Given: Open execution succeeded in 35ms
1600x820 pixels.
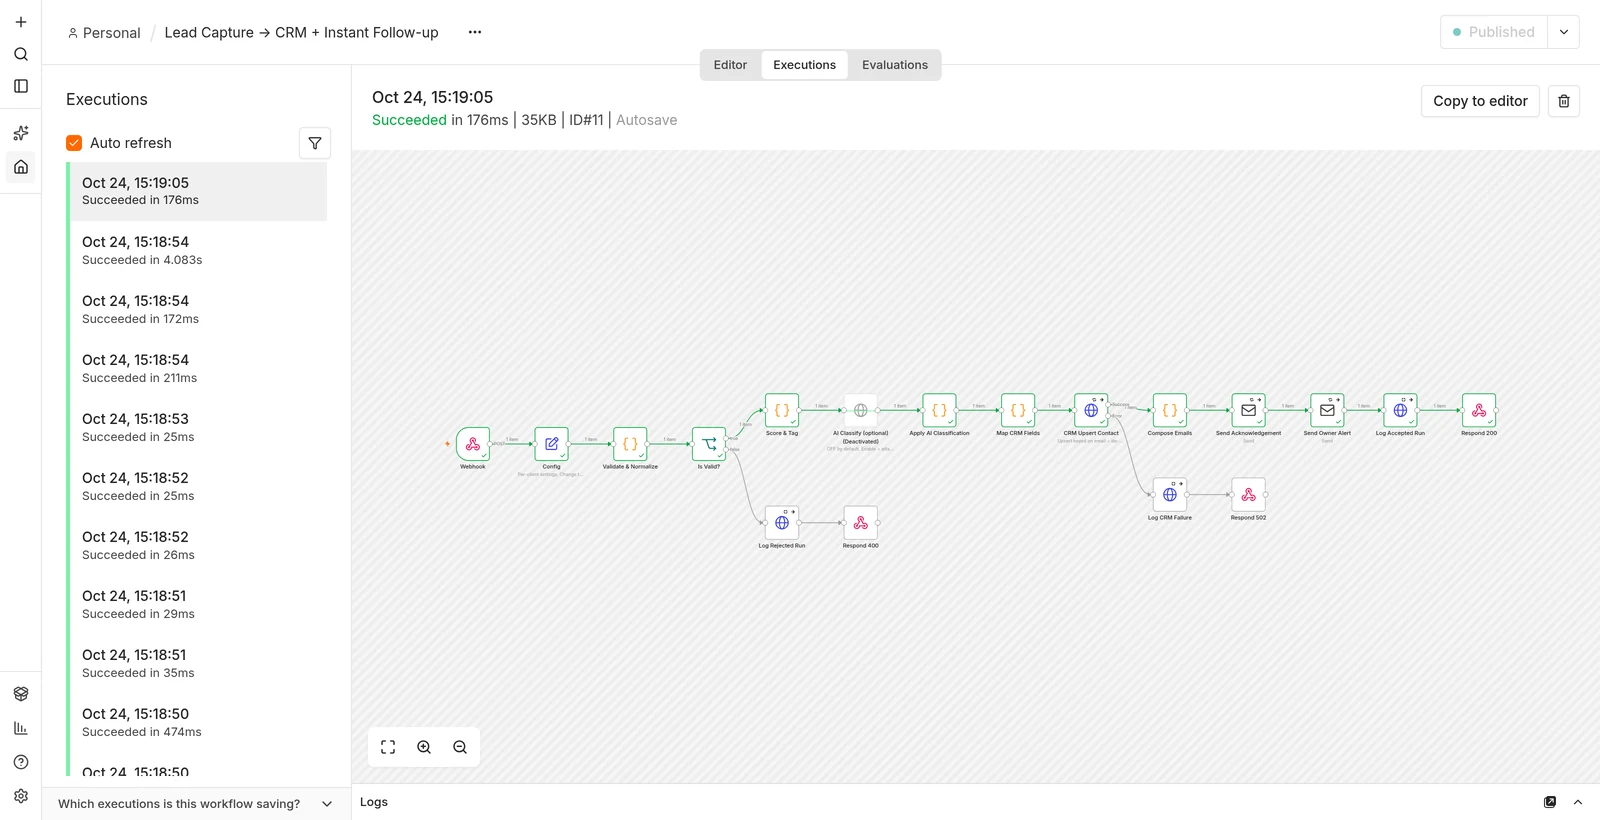Looking at the screenshot, I should coord(197,663).
